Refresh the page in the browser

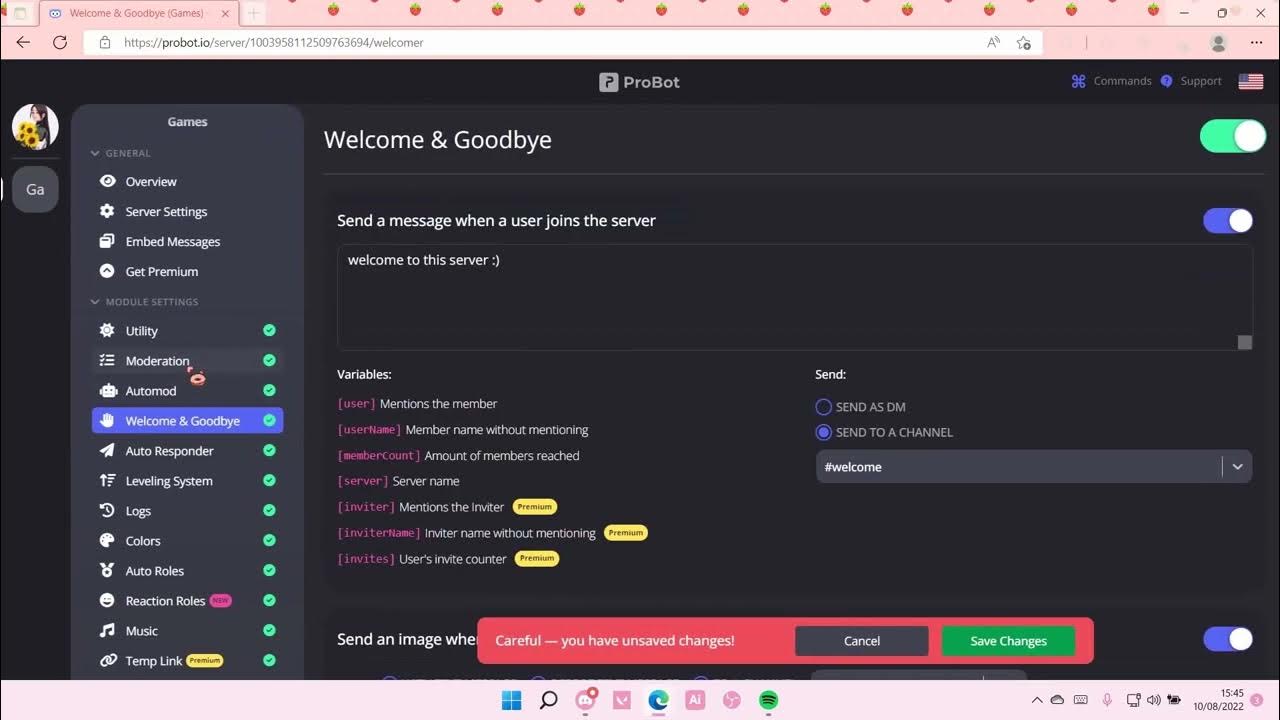click(x=60, y=43)
